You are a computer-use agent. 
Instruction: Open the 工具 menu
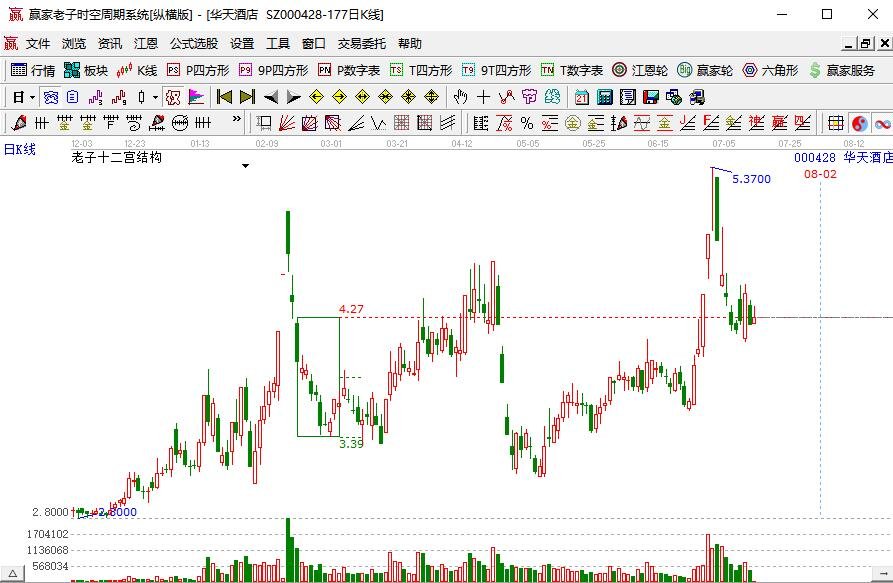pyautogui.click(x=278, y=43)
